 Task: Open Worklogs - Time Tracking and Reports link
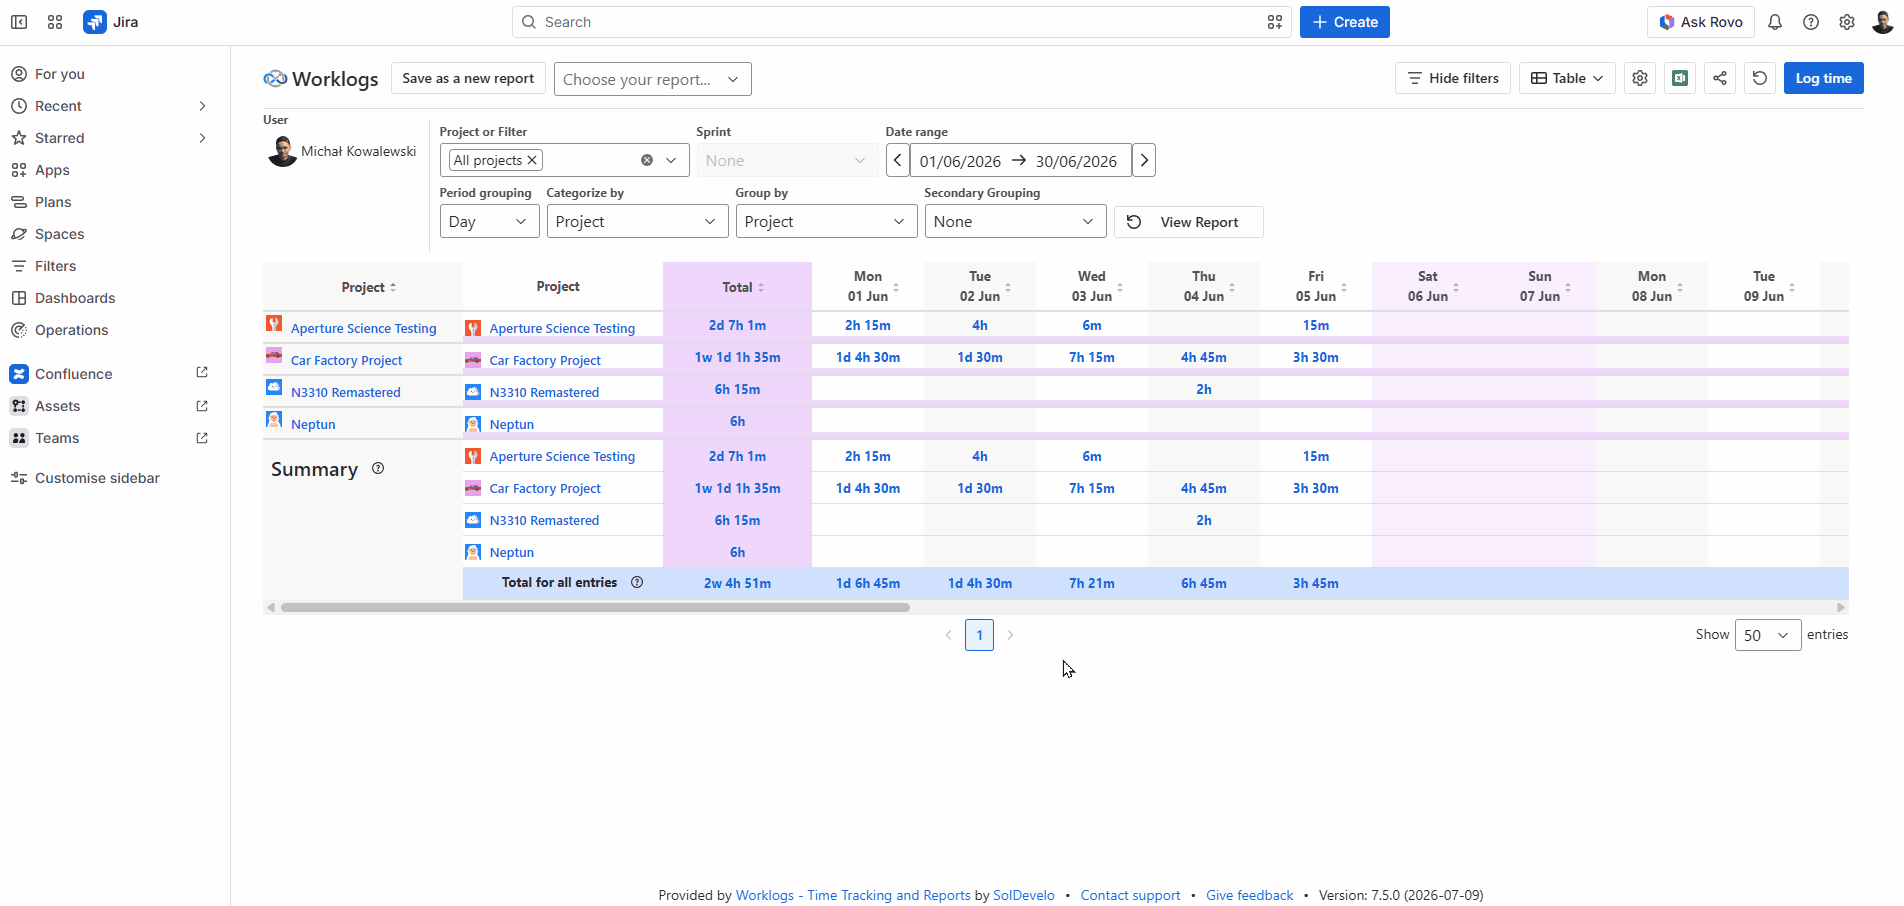point(853,895)
